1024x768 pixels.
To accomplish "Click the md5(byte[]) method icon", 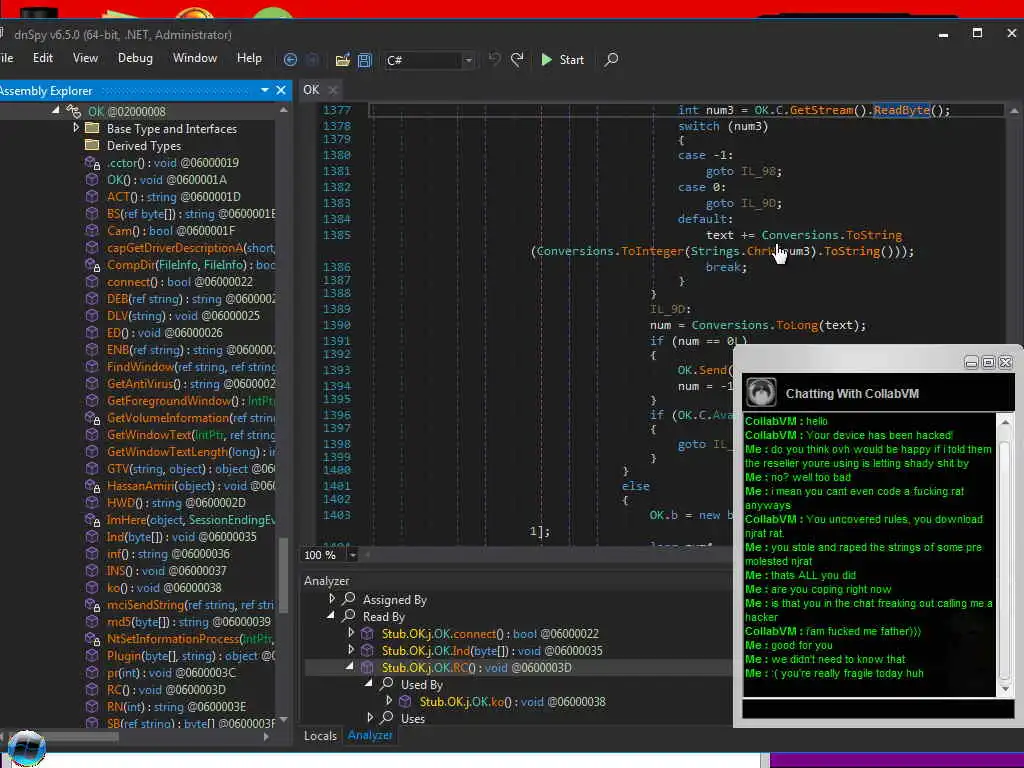I will 92,621.
